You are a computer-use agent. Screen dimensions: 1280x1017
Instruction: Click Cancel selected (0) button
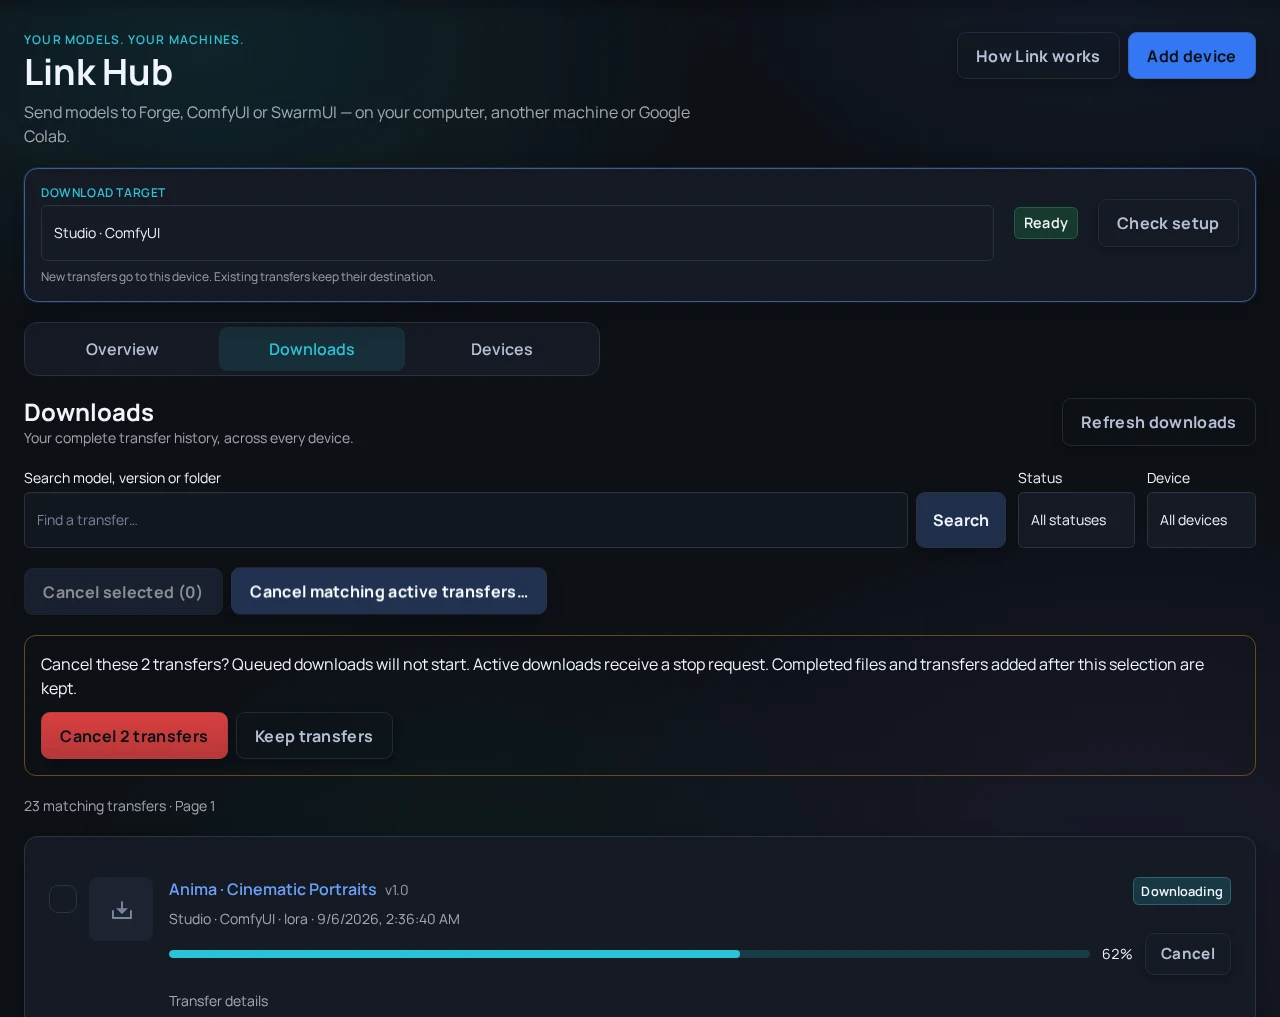point(123,592)
